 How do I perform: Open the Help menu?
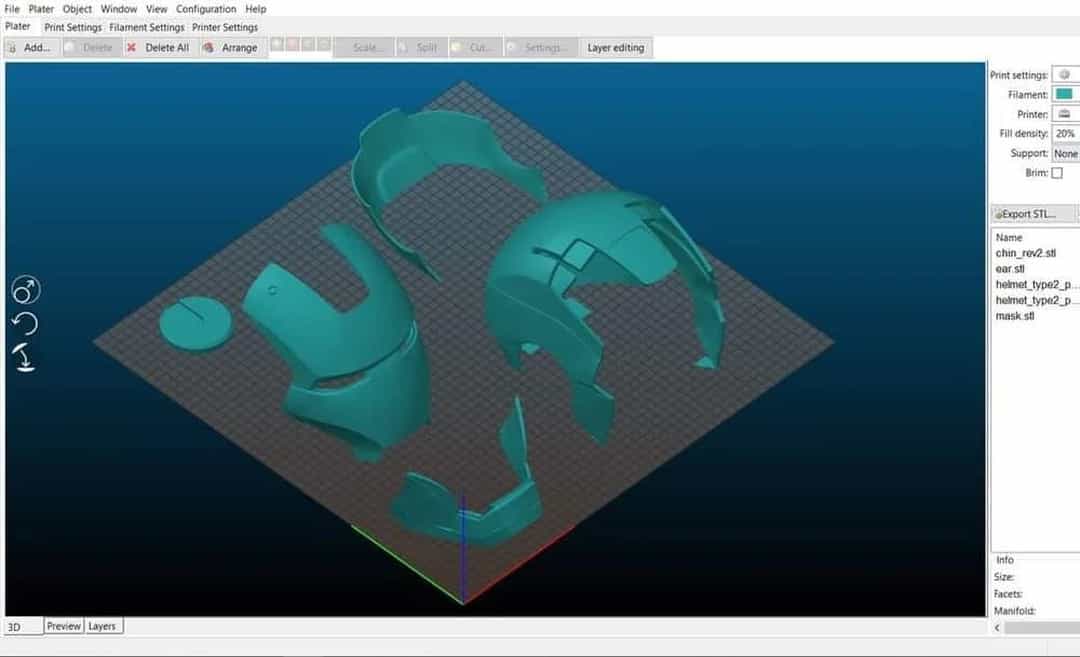coord(256,9)
